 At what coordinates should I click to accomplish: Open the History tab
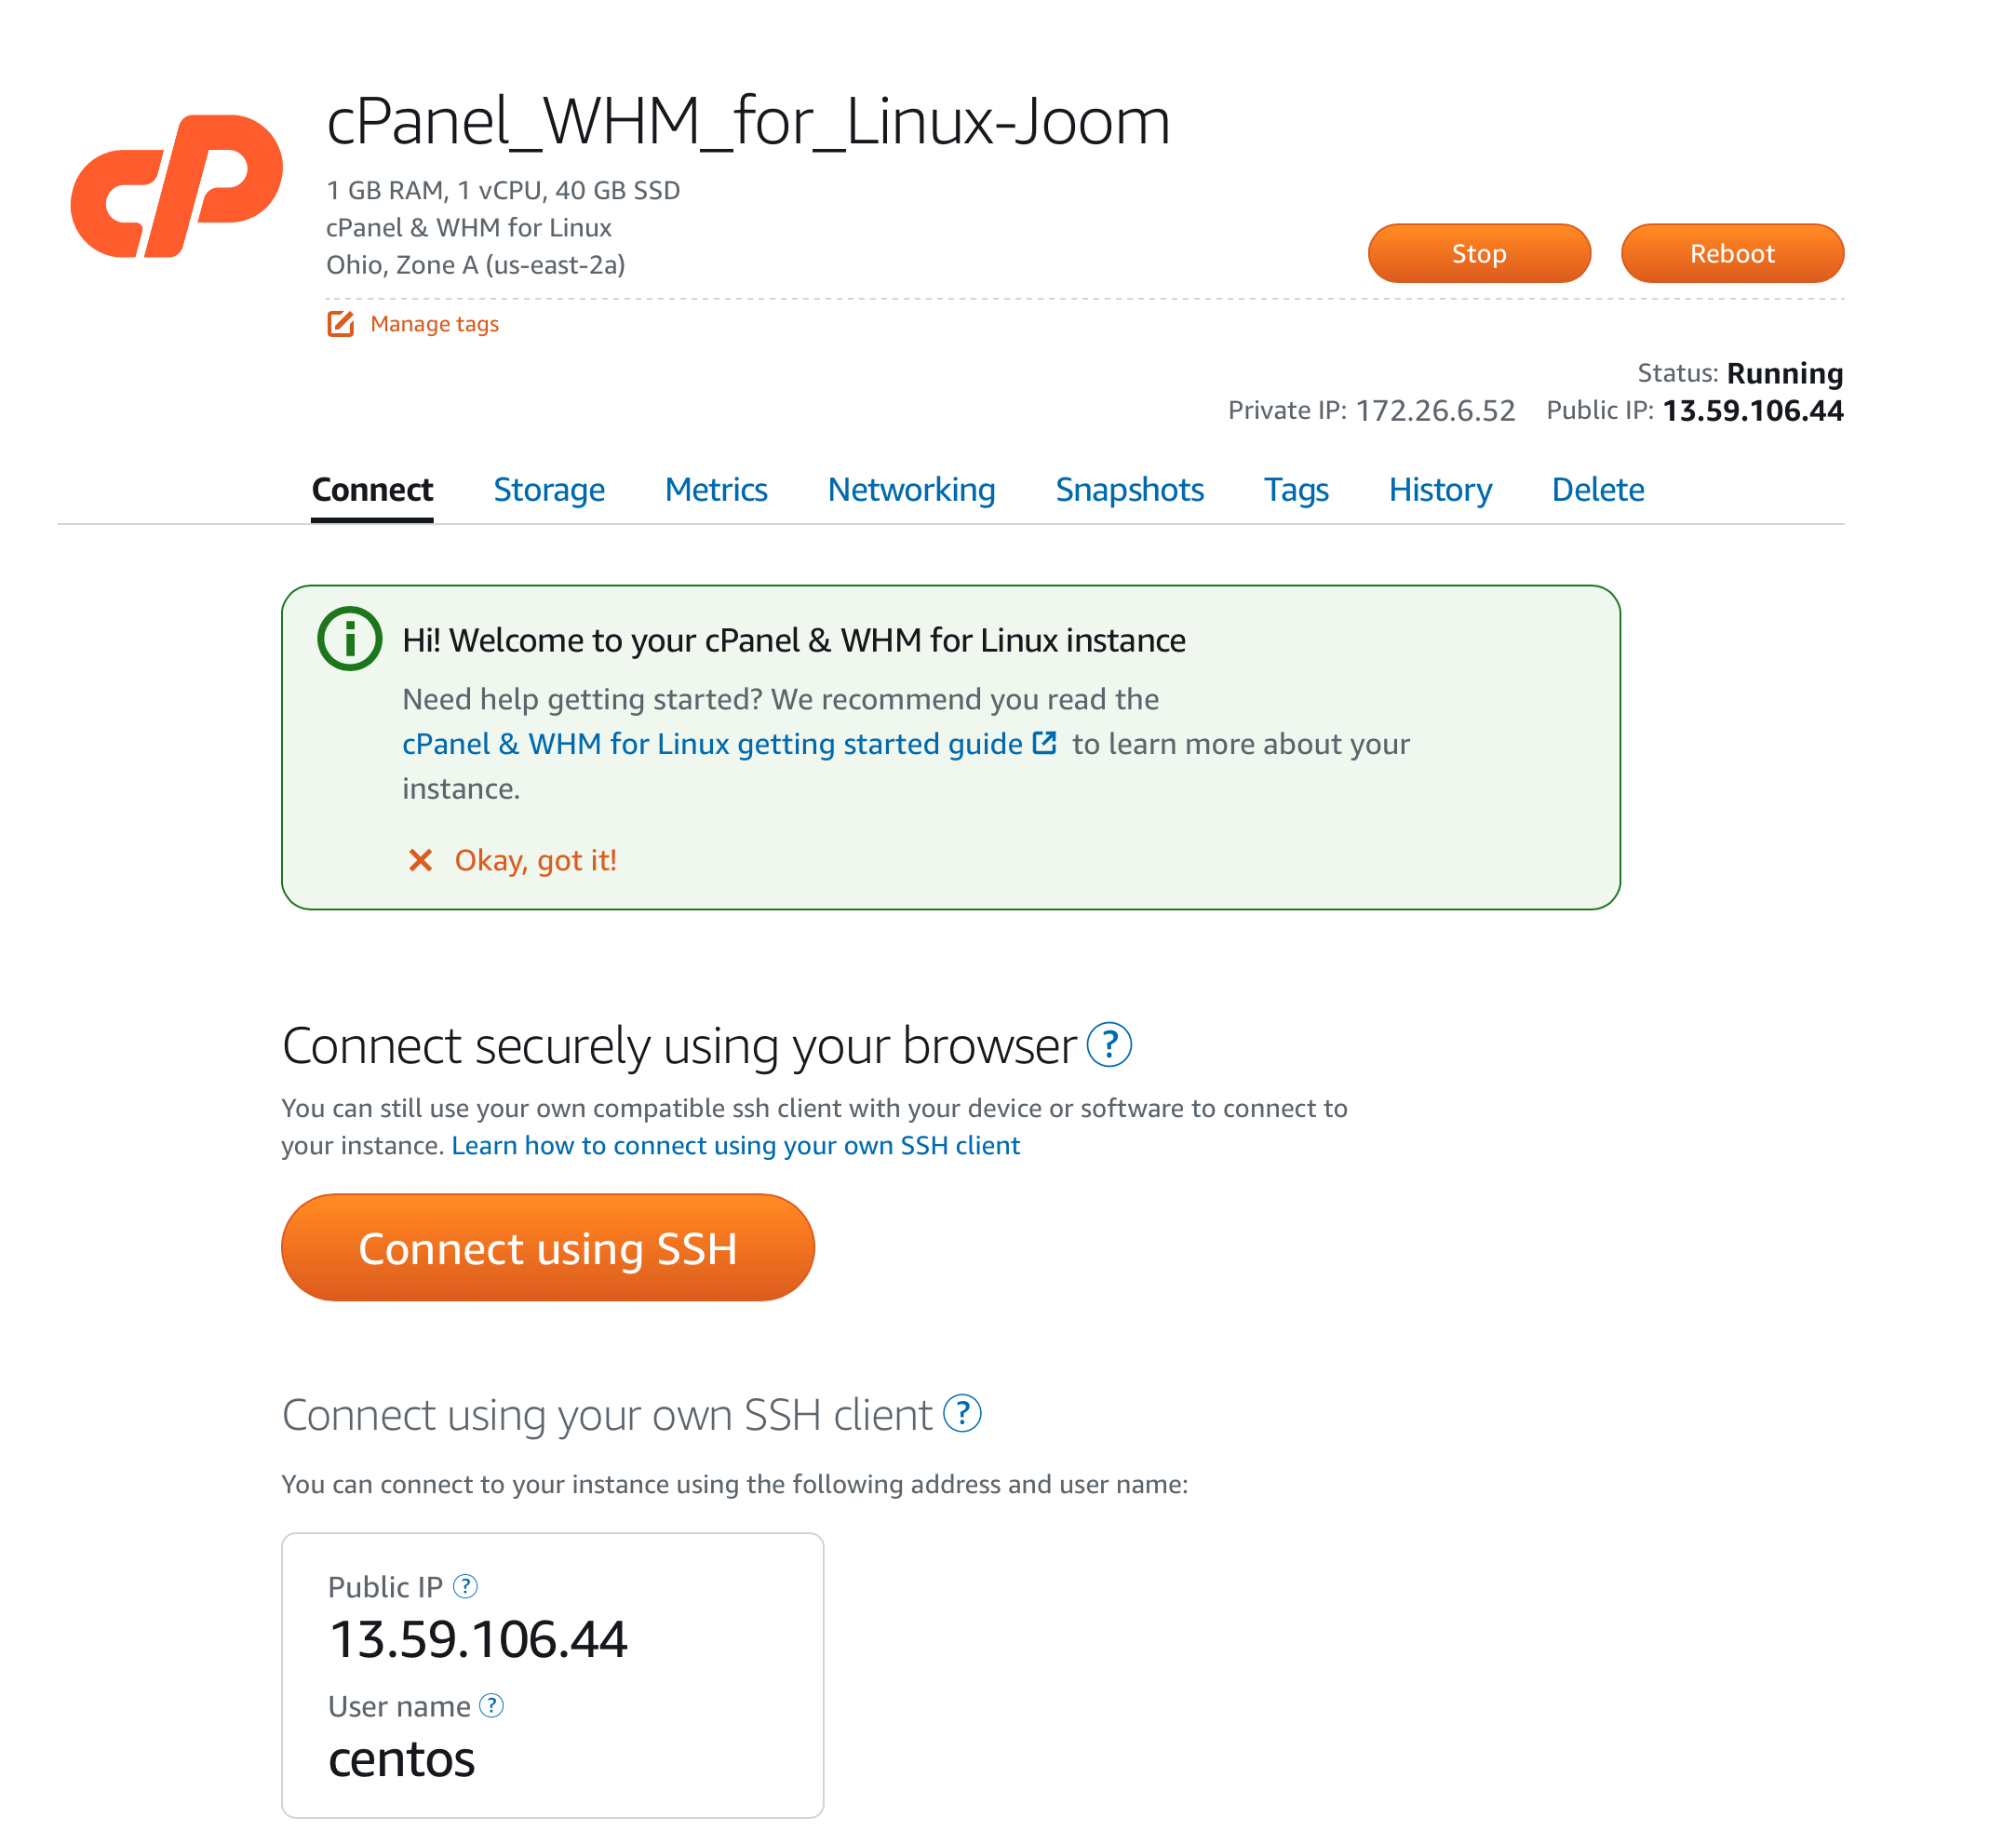[x=1440, y=490]
